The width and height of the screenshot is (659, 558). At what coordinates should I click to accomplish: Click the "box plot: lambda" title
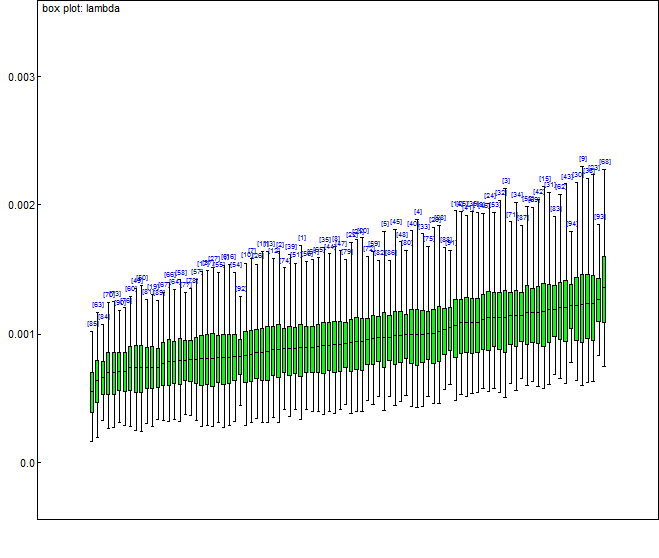81,8
